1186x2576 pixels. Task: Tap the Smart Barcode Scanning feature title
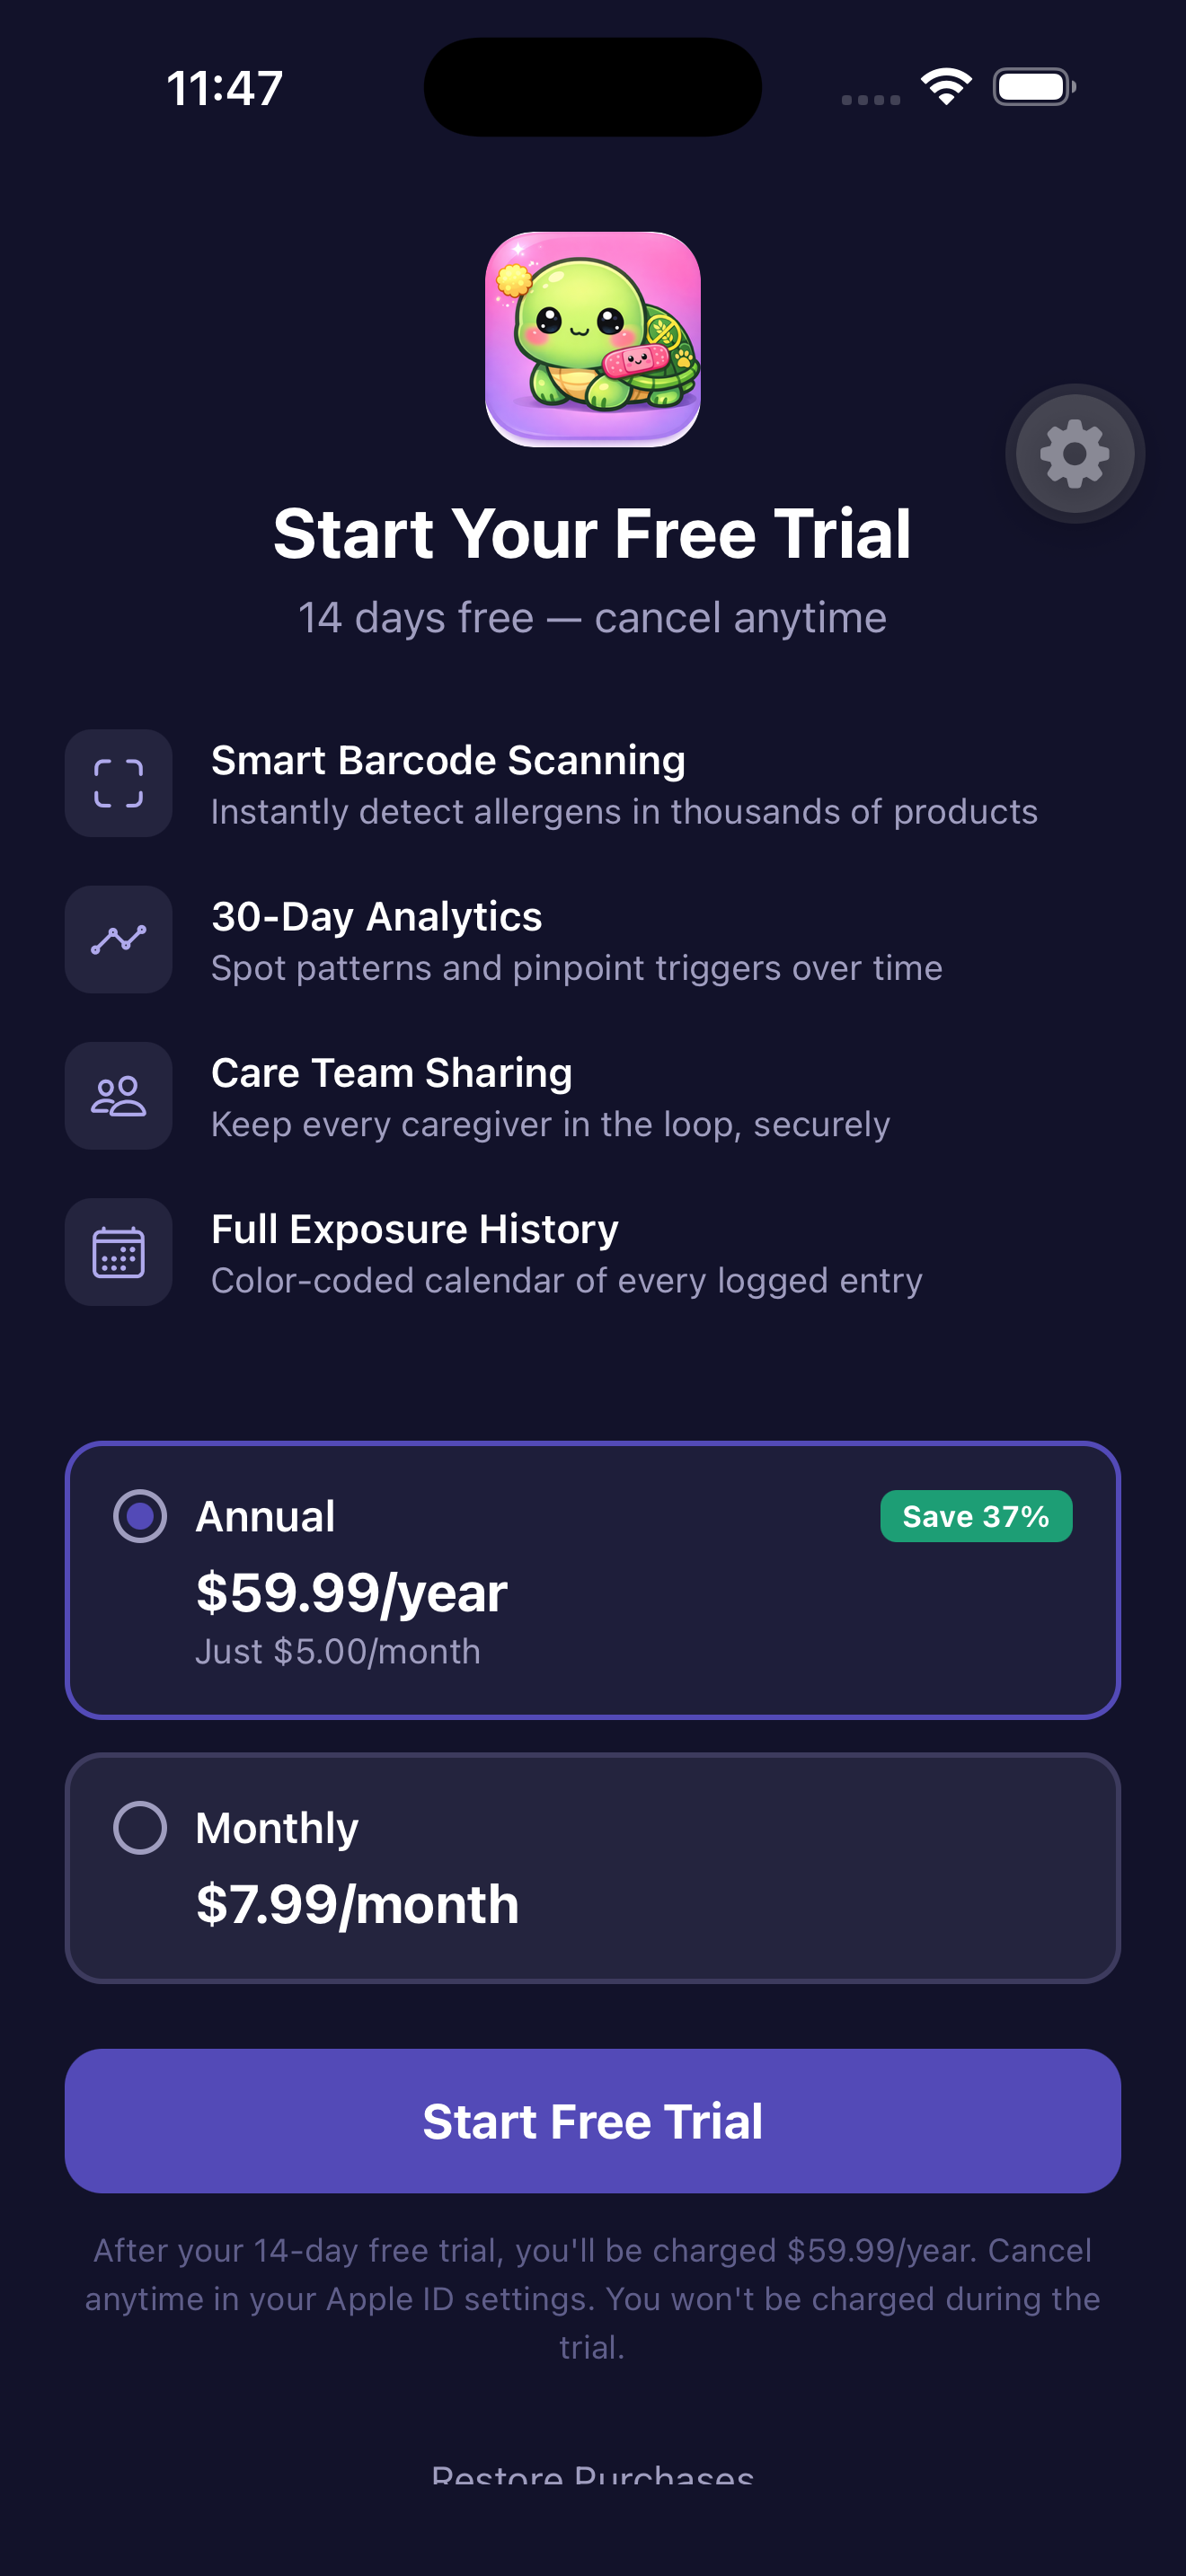point(448,761)
